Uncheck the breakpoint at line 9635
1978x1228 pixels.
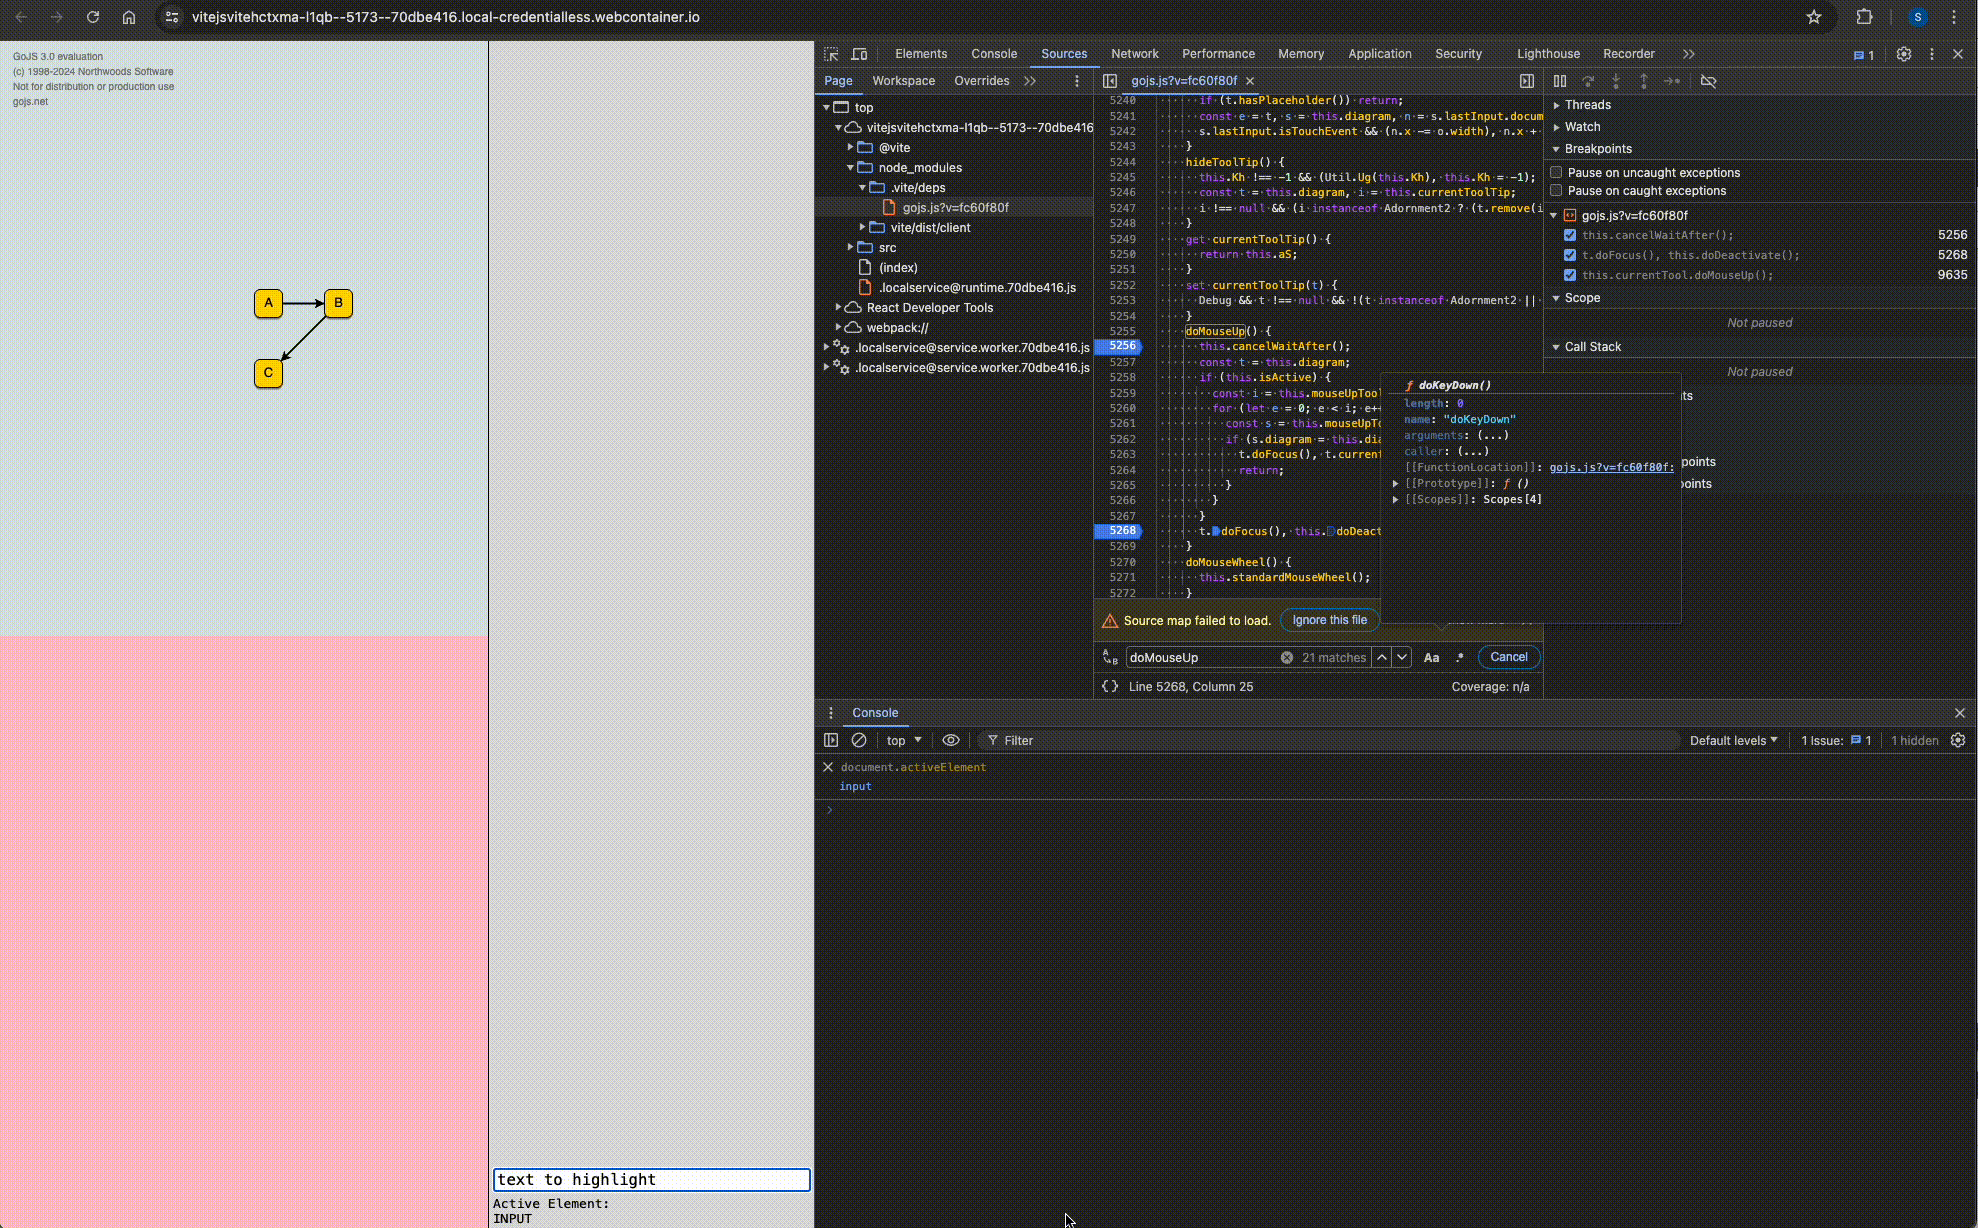[x=1570, y=275]
